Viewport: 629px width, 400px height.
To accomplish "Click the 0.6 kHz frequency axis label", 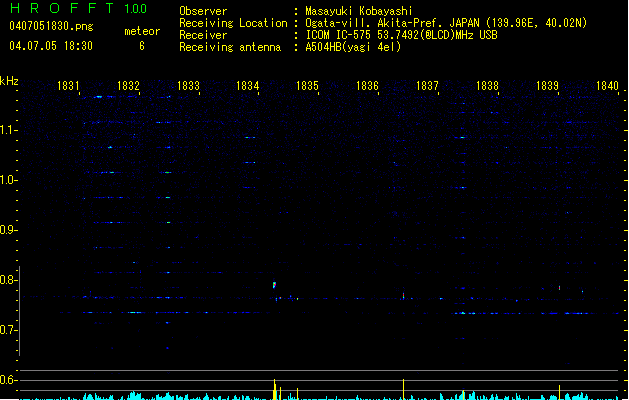I will (8, 380).
